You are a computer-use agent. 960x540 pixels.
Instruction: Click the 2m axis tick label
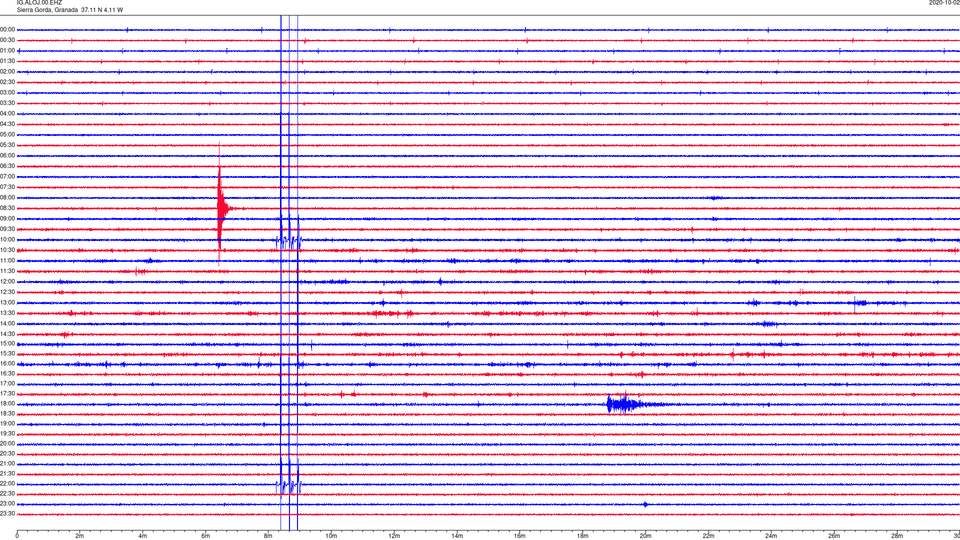[80, 536]
